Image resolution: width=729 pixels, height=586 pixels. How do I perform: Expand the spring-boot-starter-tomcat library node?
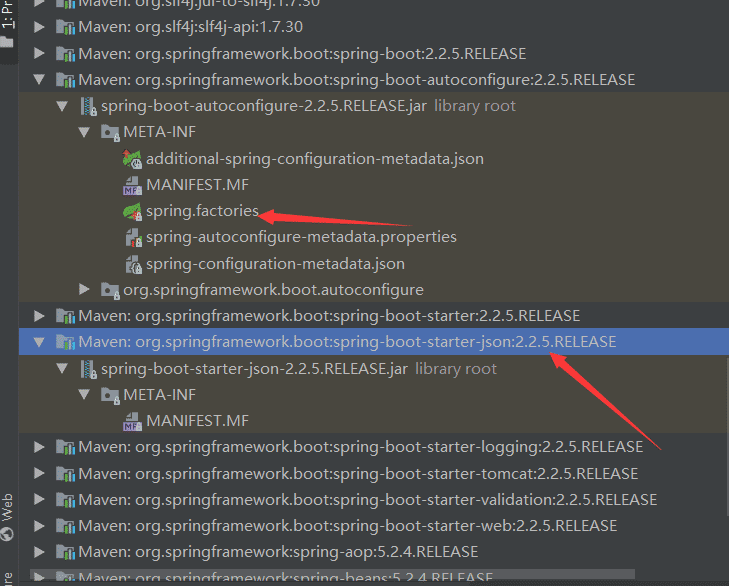coord(40,473)
